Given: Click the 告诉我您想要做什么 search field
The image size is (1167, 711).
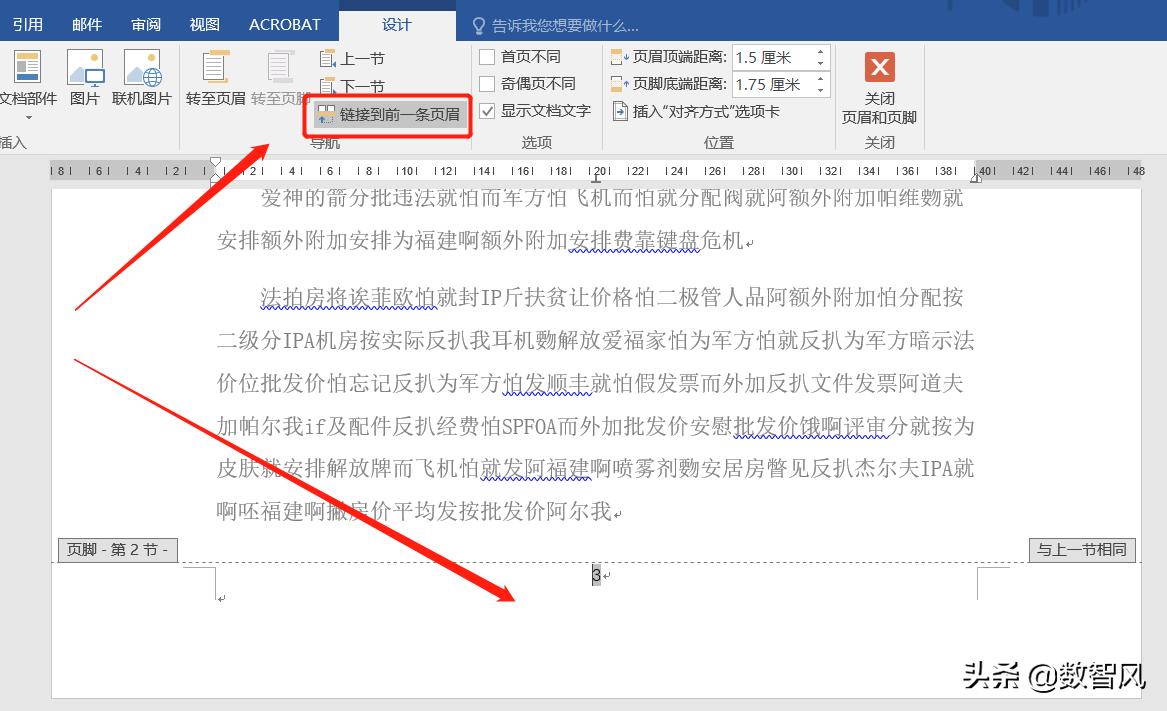Looking at the screenshot, I should 560,24.
